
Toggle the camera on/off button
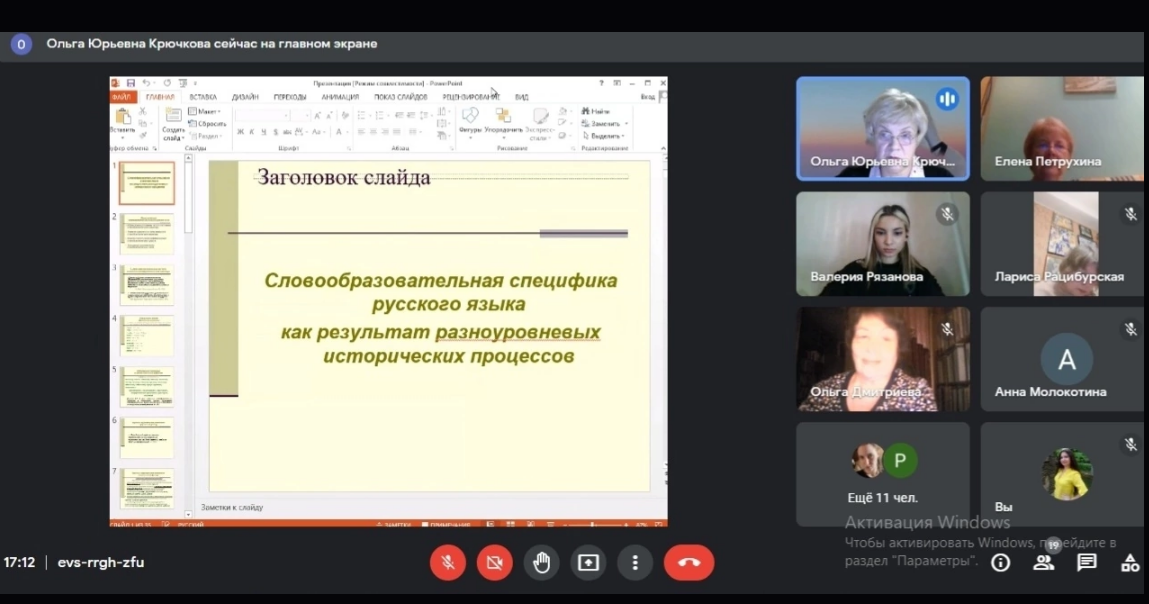click(x=495, y=562)
